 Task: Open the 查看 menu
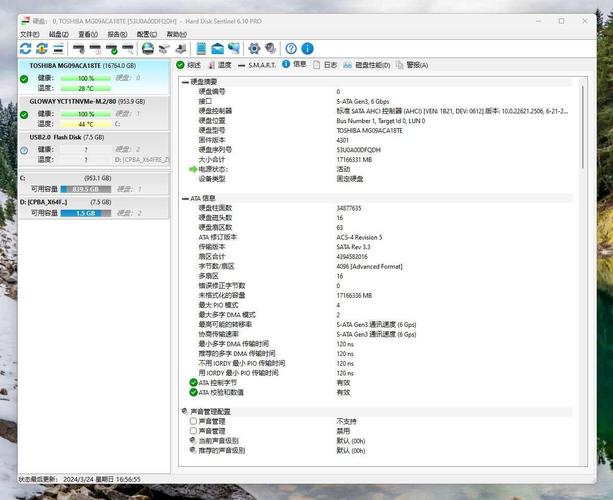point(88,34)
